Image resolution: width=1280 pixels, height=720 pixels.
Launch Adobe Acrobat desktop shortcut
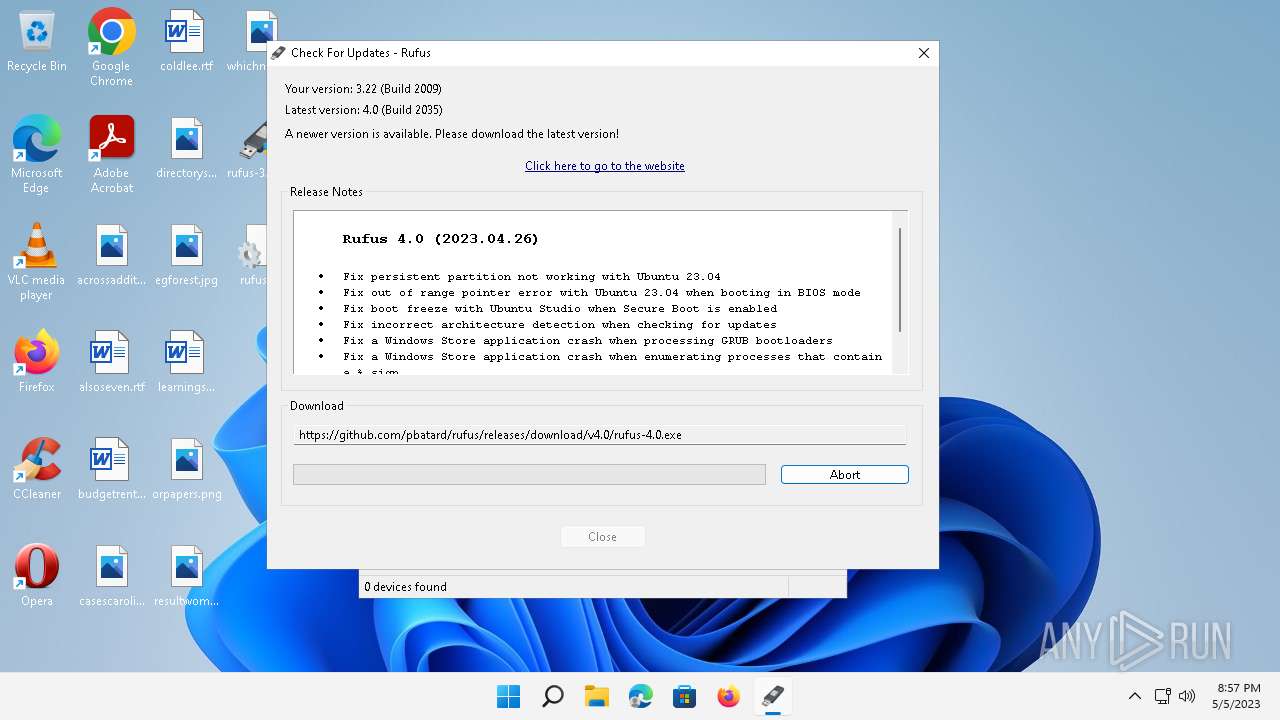(111, 154)
